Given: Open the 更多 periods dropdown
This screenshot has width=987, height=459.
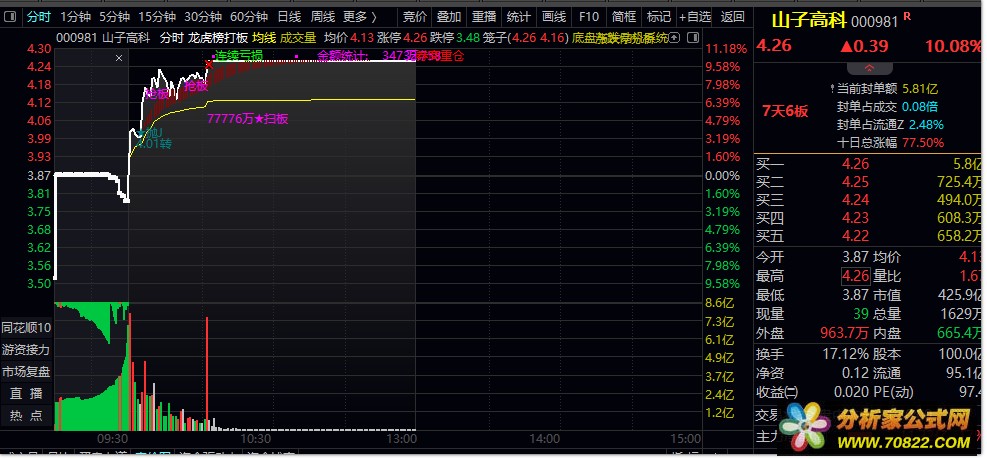Looking at the screenshot, I should coord(359,17).
